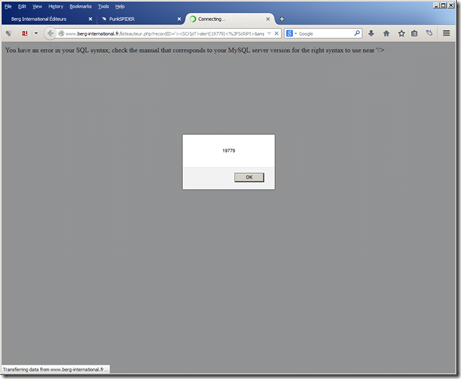
Task: Click the back navigation arrow
Action: (x=50, y=33)
